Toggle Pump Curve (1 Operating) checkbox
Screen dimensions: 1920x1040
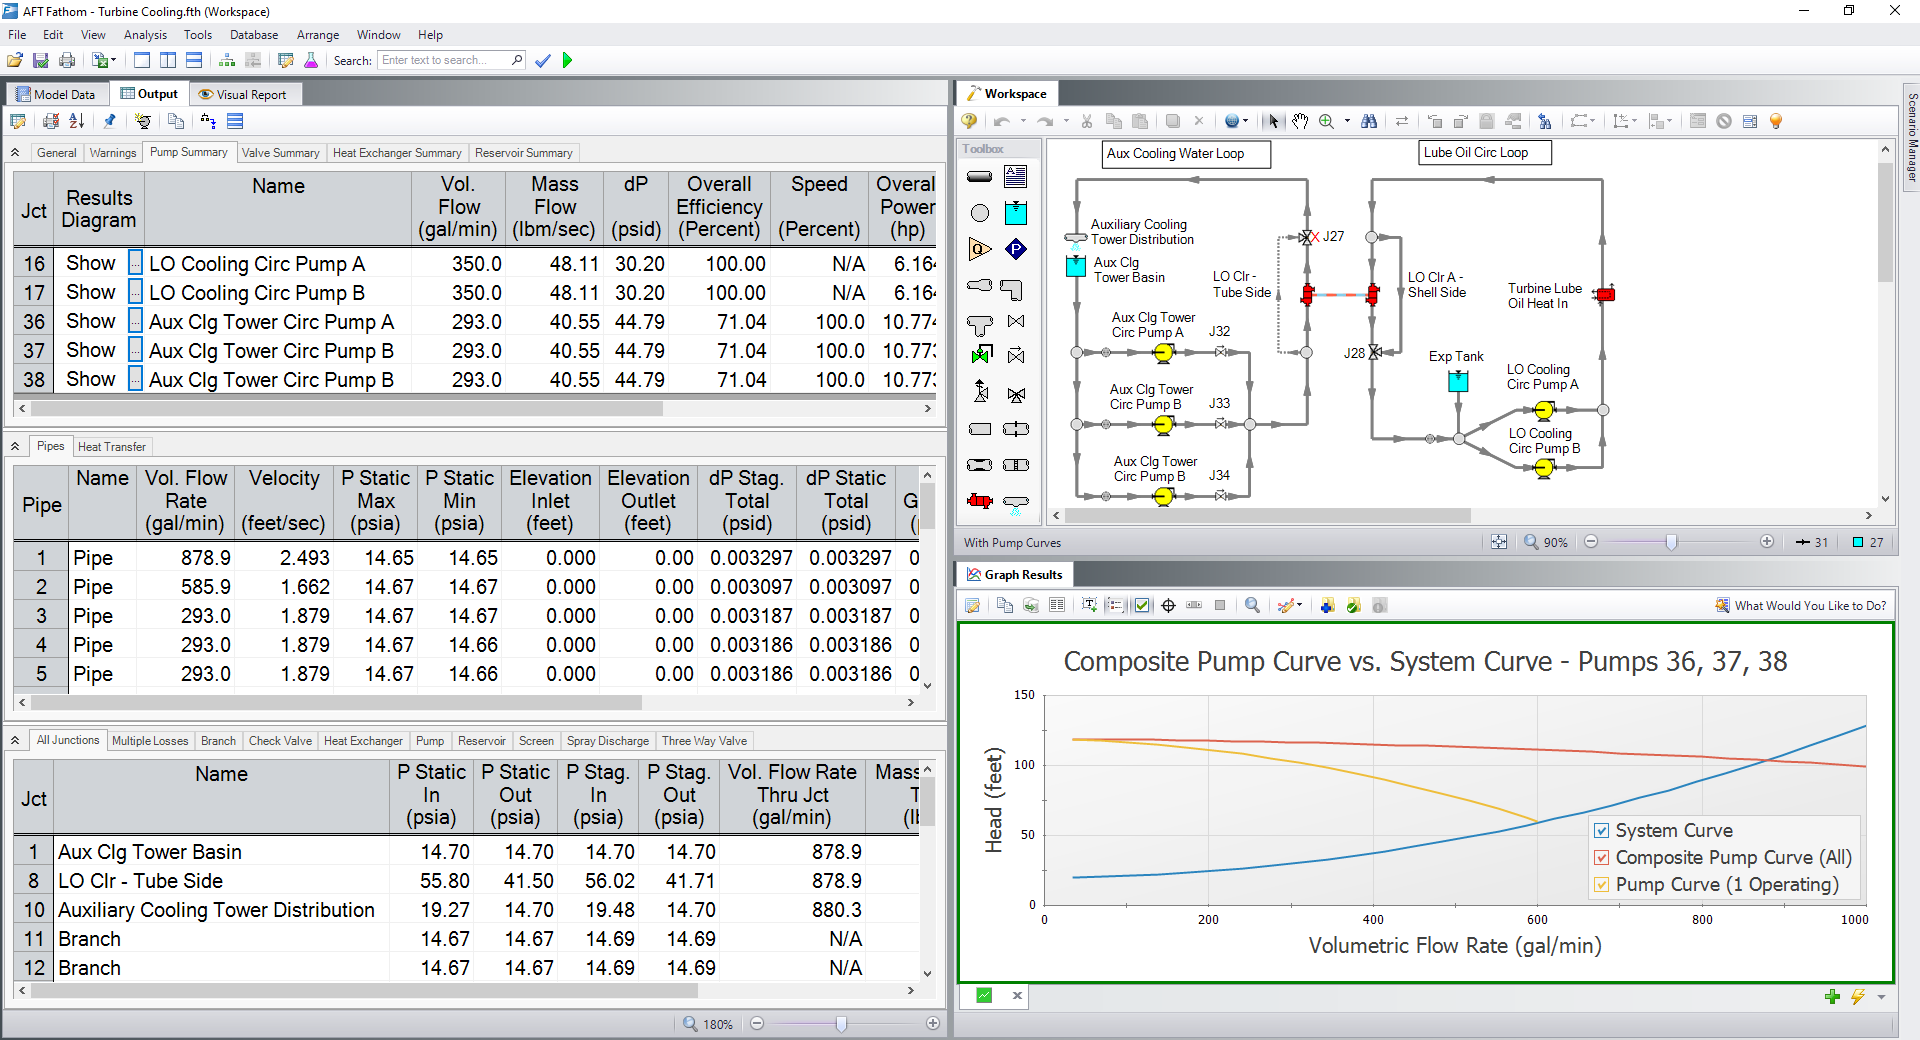tap(1602, 885)
